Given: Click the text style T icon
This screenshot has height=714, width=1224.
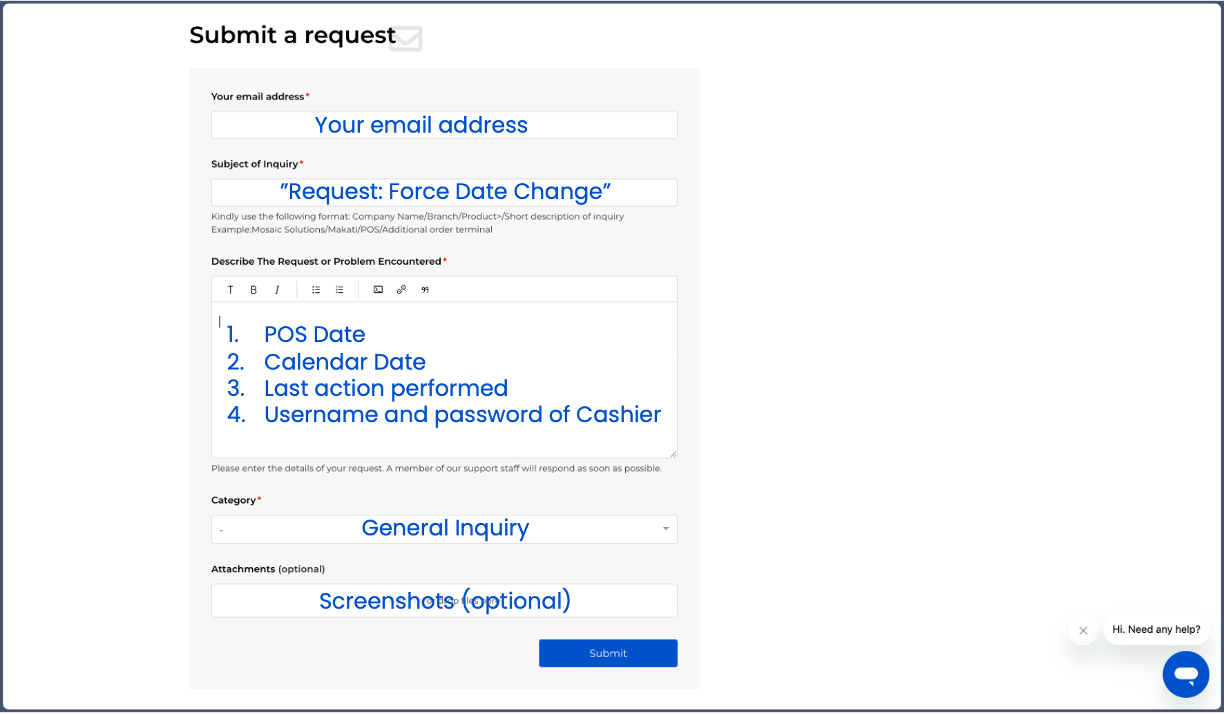Looking at the screenshot, I should (x=230, y=290).
